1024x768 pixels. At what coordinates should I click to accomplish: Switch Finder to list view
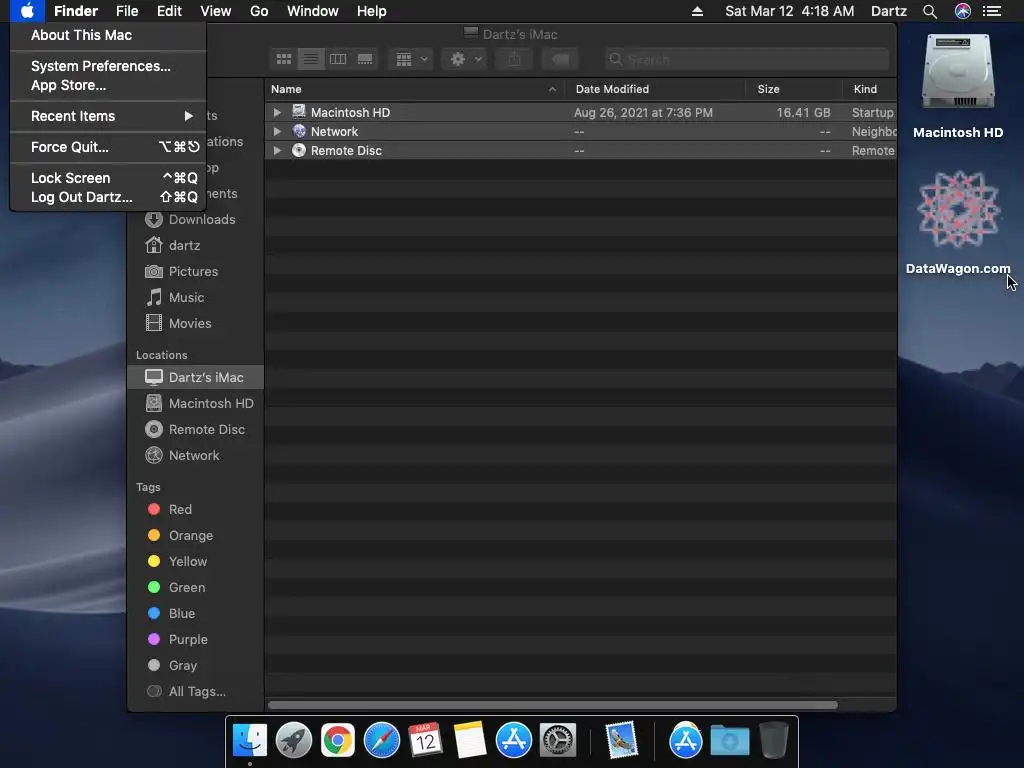311,59
